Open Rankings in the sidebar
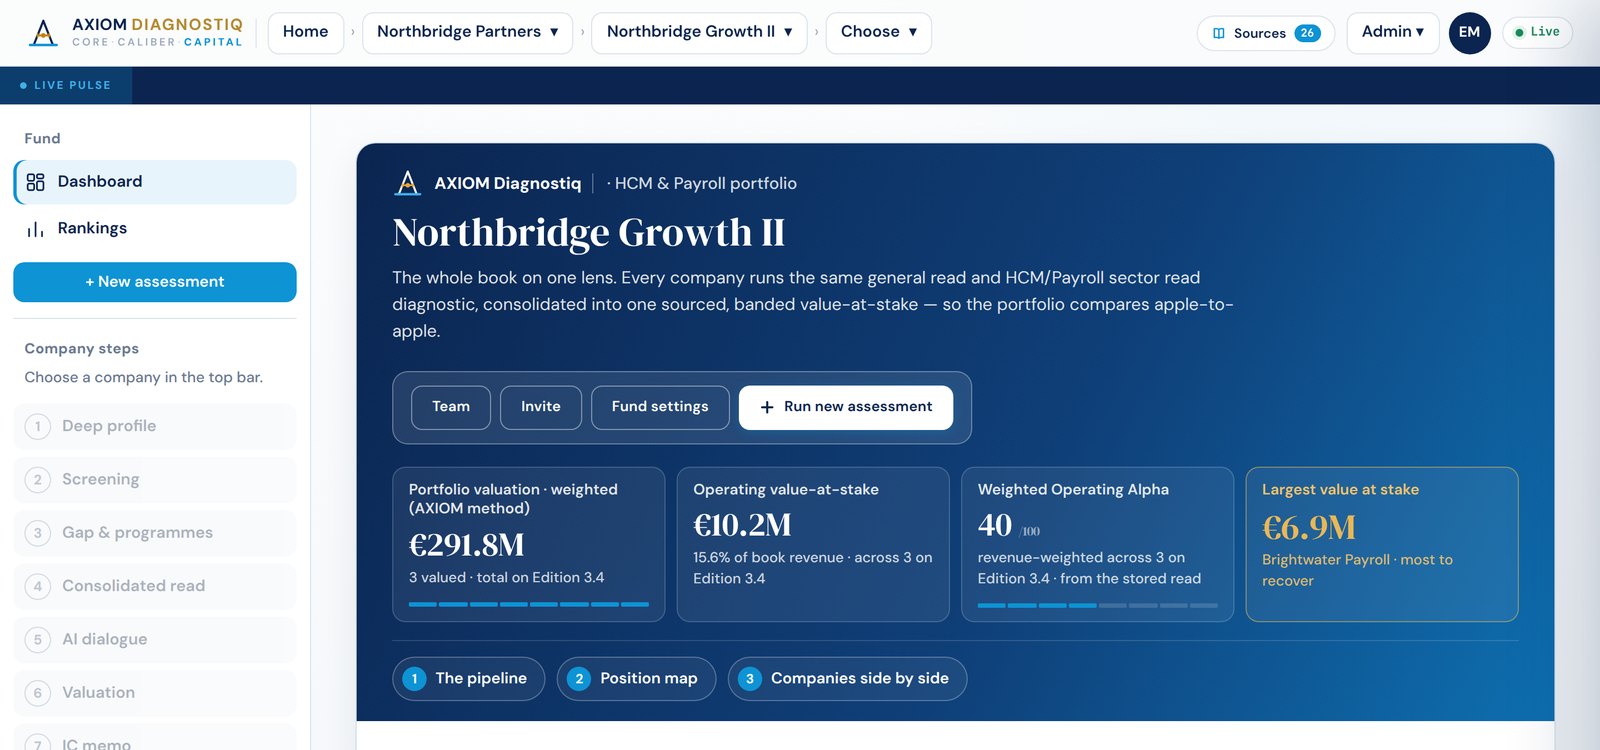The width and height of the screenshot is (1600, 750). coord(155,228)
